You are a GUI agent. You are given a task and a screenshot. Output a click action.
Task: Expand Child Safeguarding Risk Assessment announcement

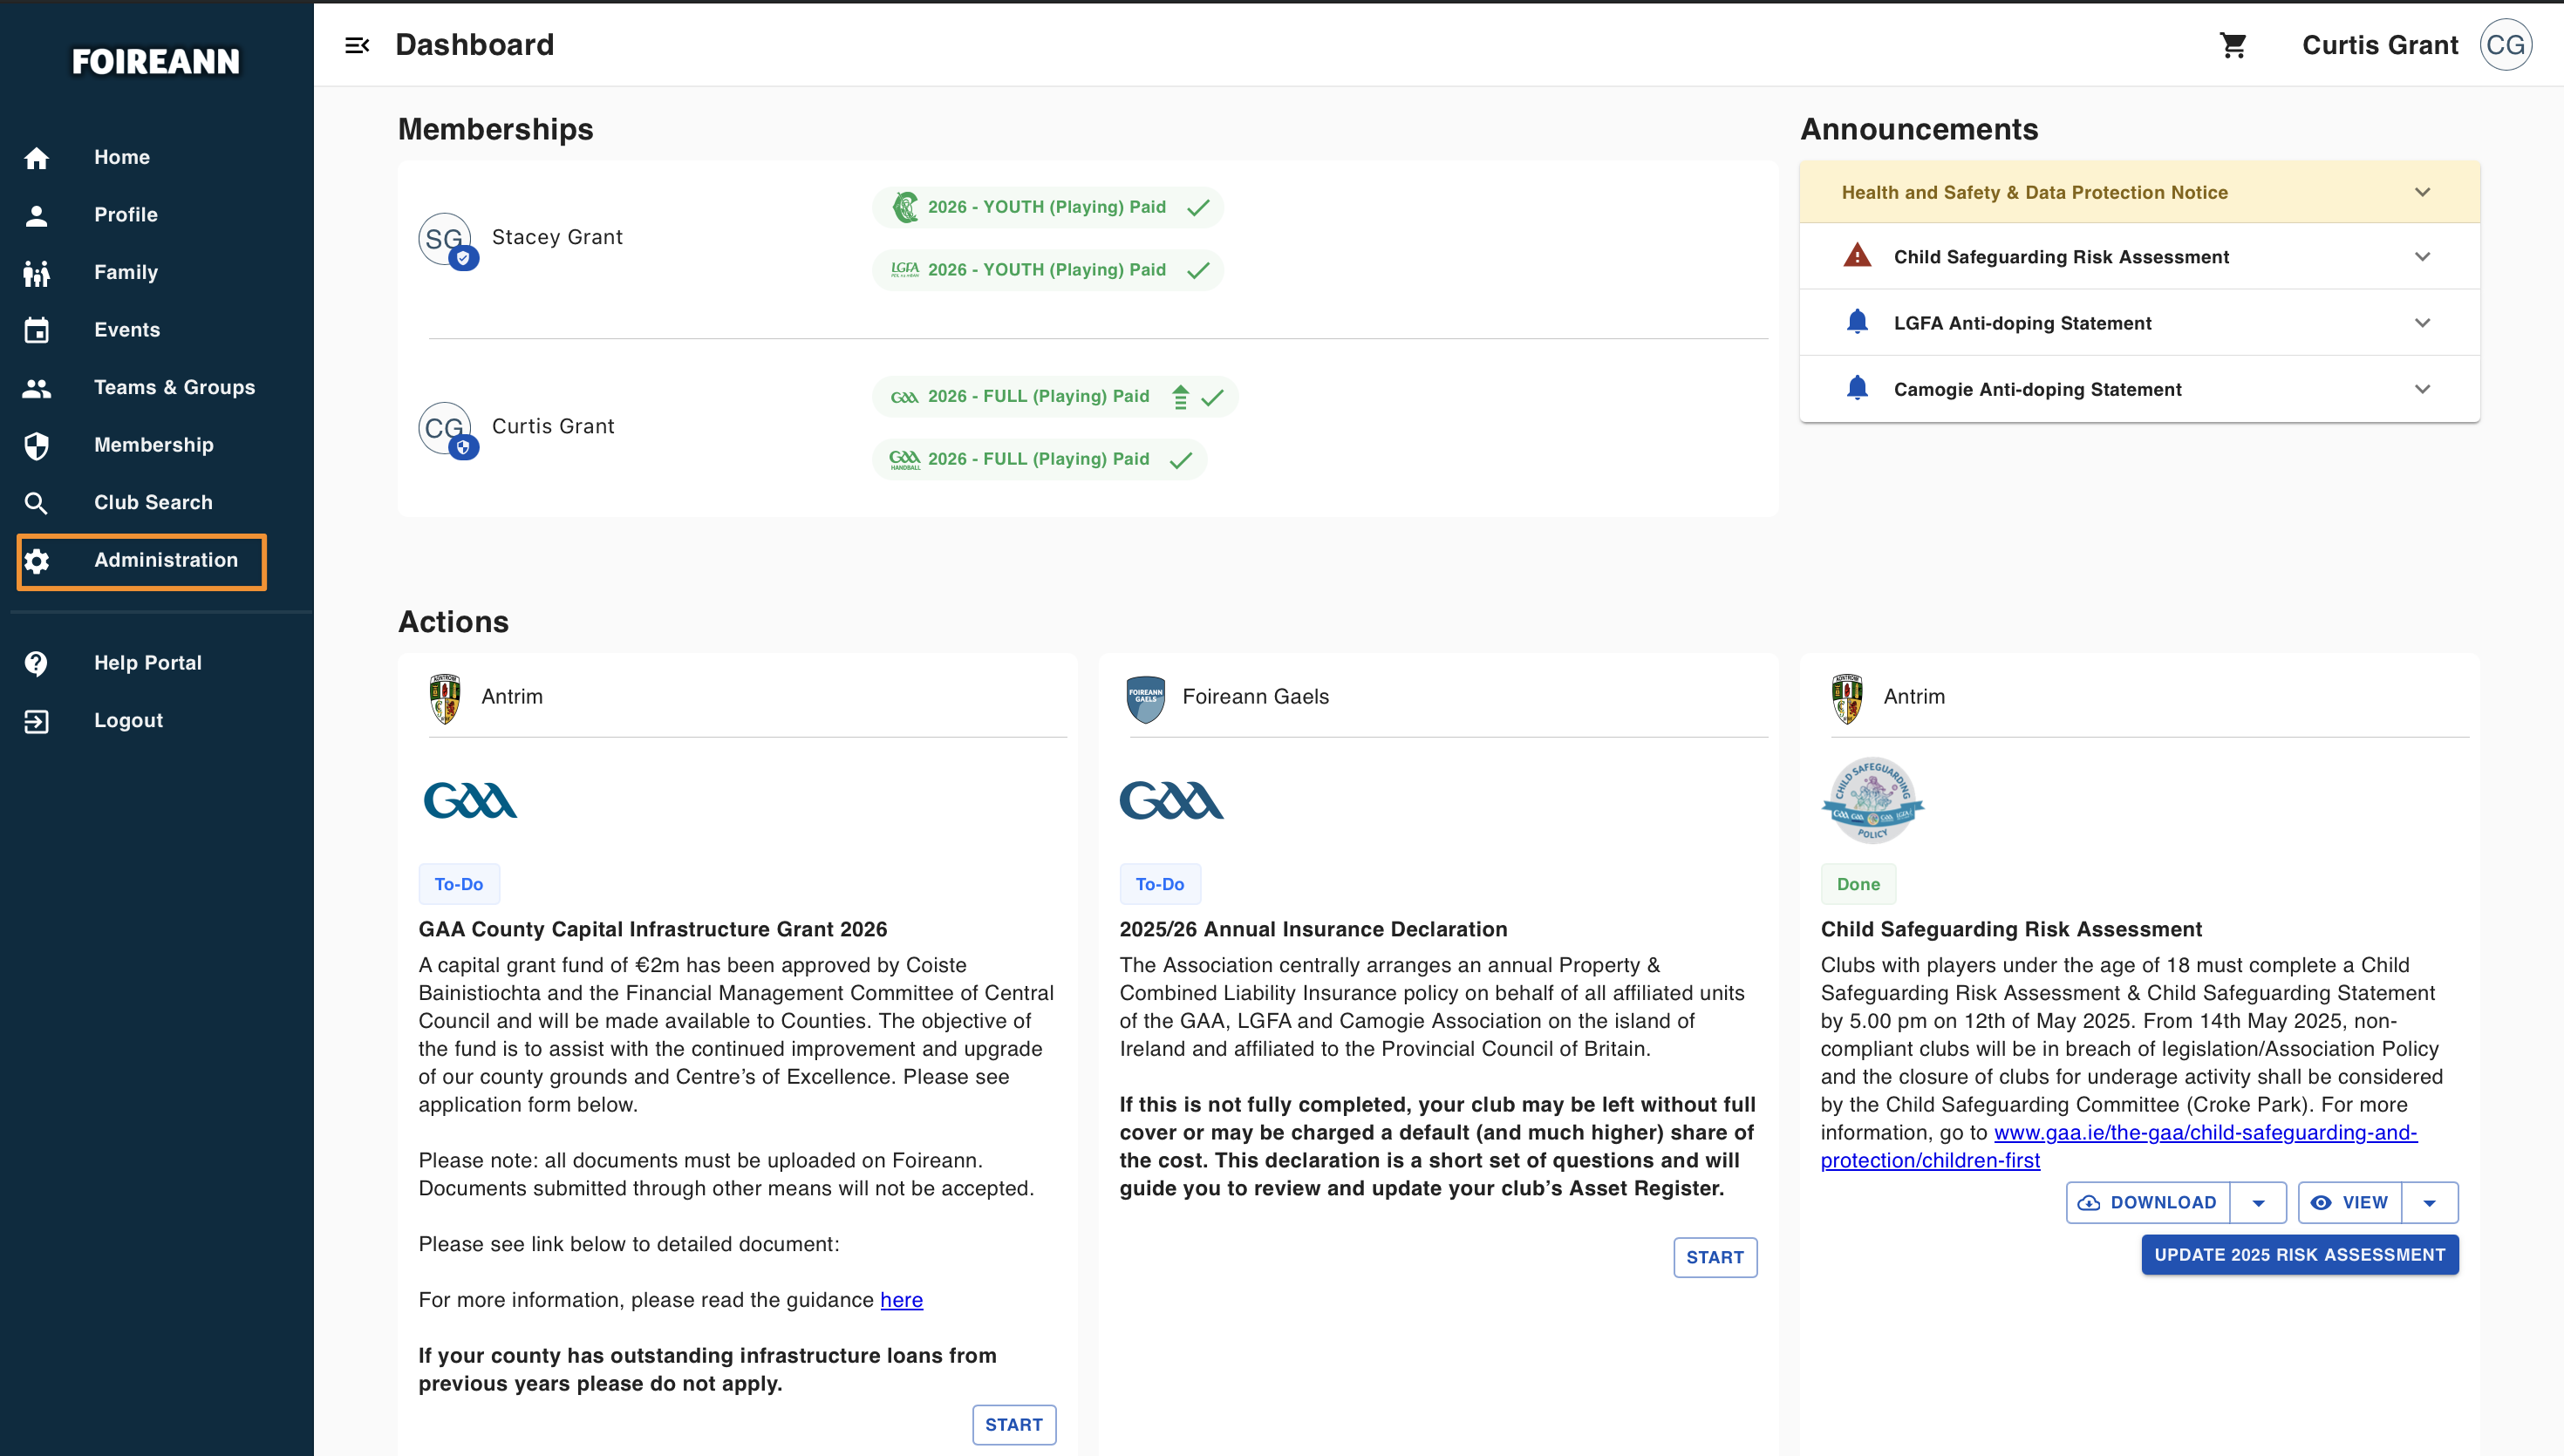point(2139,257)
